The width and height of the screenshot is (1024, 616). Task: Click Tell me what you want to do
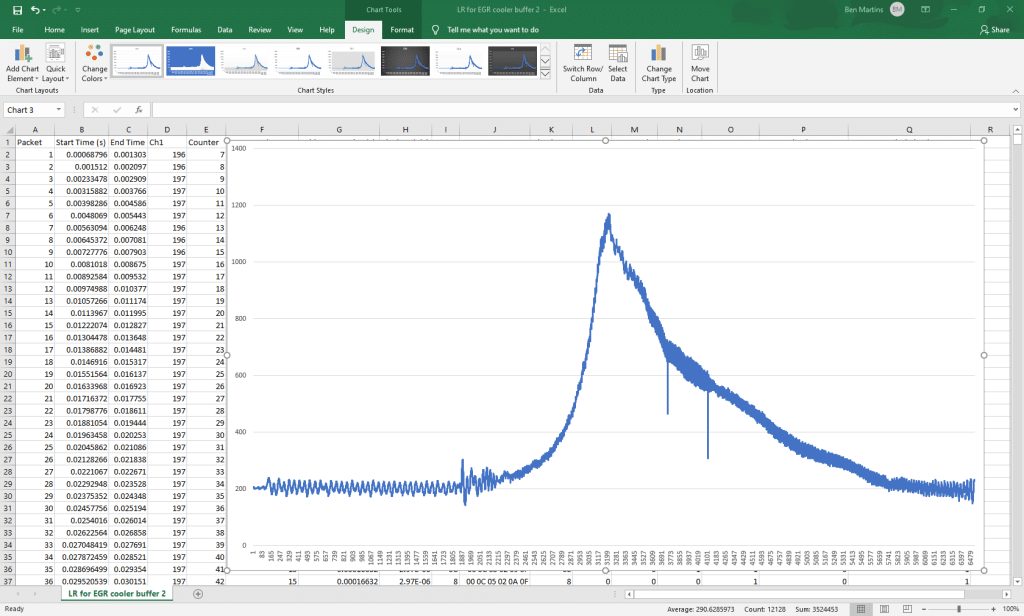pyautogui.click(x=492, y=29)
